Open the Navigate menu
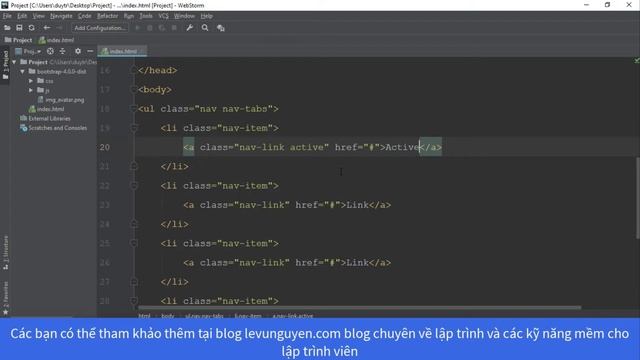Image resolution: width=640 pixels, height=360 pixels. tap(61, 16)
